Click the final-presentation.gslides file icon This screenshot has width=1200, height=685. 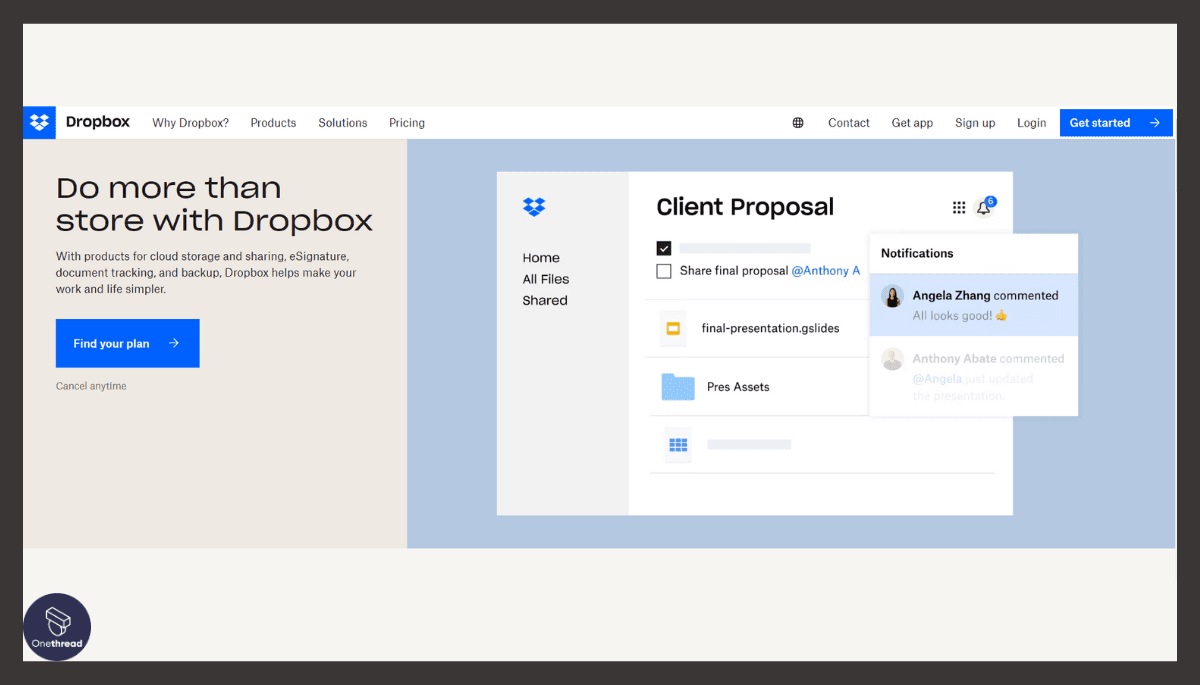pos(672,328)
